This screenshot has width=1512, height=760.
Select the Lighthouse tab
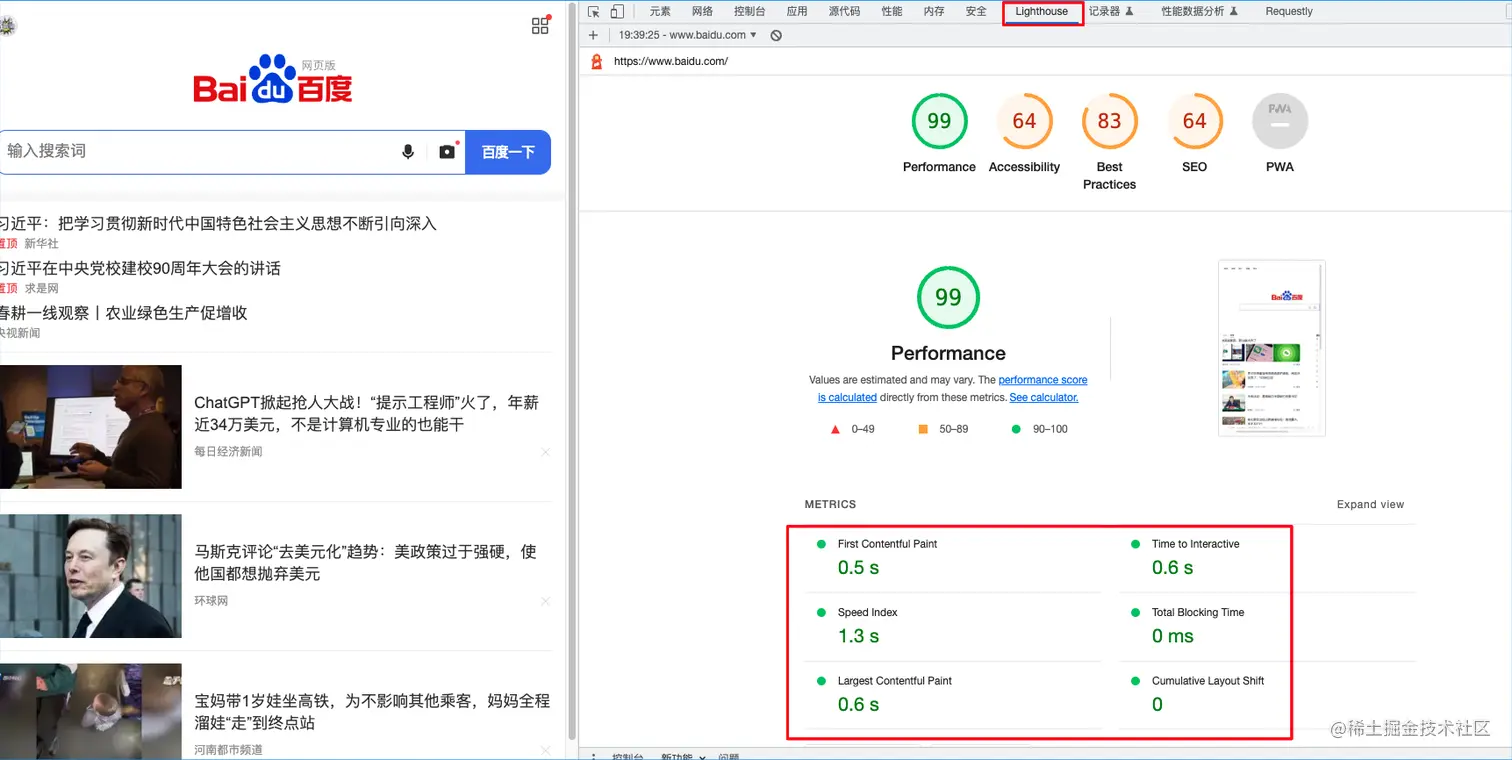point(1042,12)
